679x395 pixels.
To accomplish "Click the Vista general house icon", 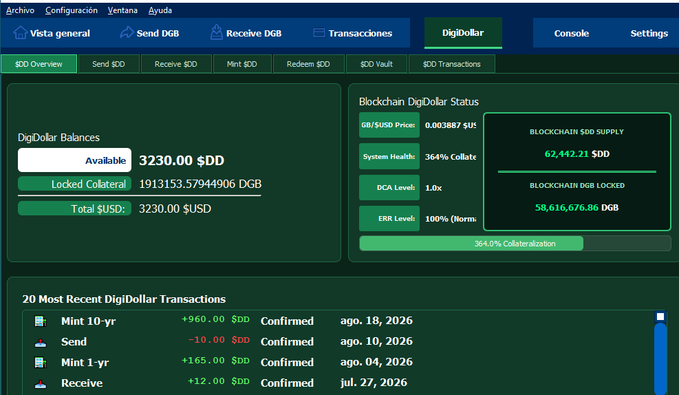I will pyautogui.click(x=20, y=32).
